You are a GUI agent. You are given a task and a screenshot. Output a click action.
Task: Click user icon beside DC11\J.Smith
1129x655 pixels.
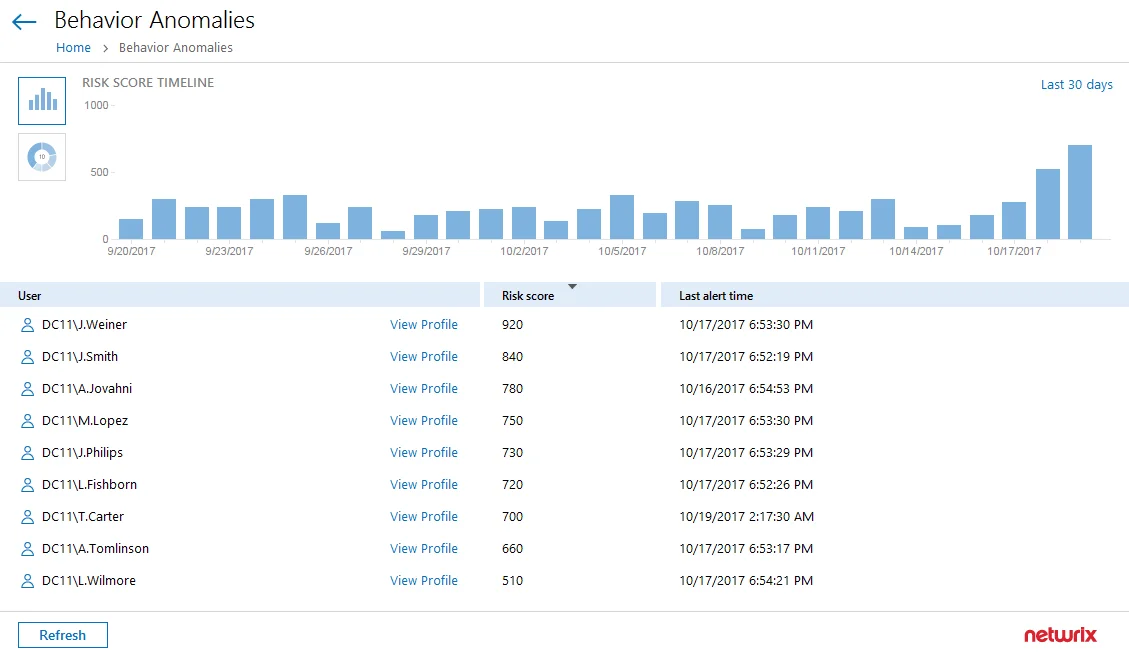click(x=27, y=357)
